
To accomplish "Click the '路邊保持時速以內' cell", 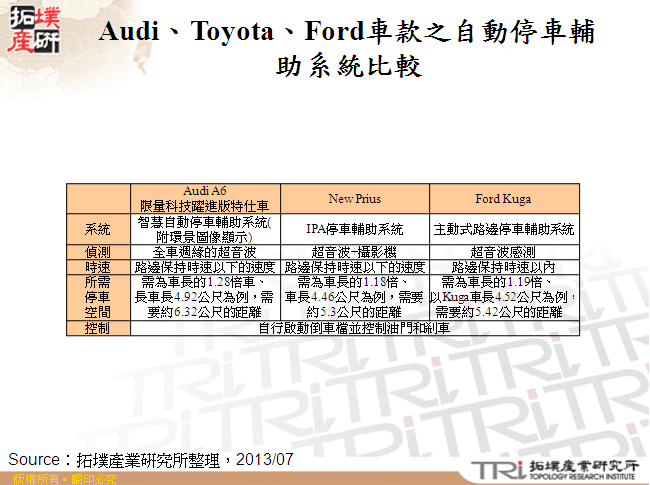I will point(504,267).
